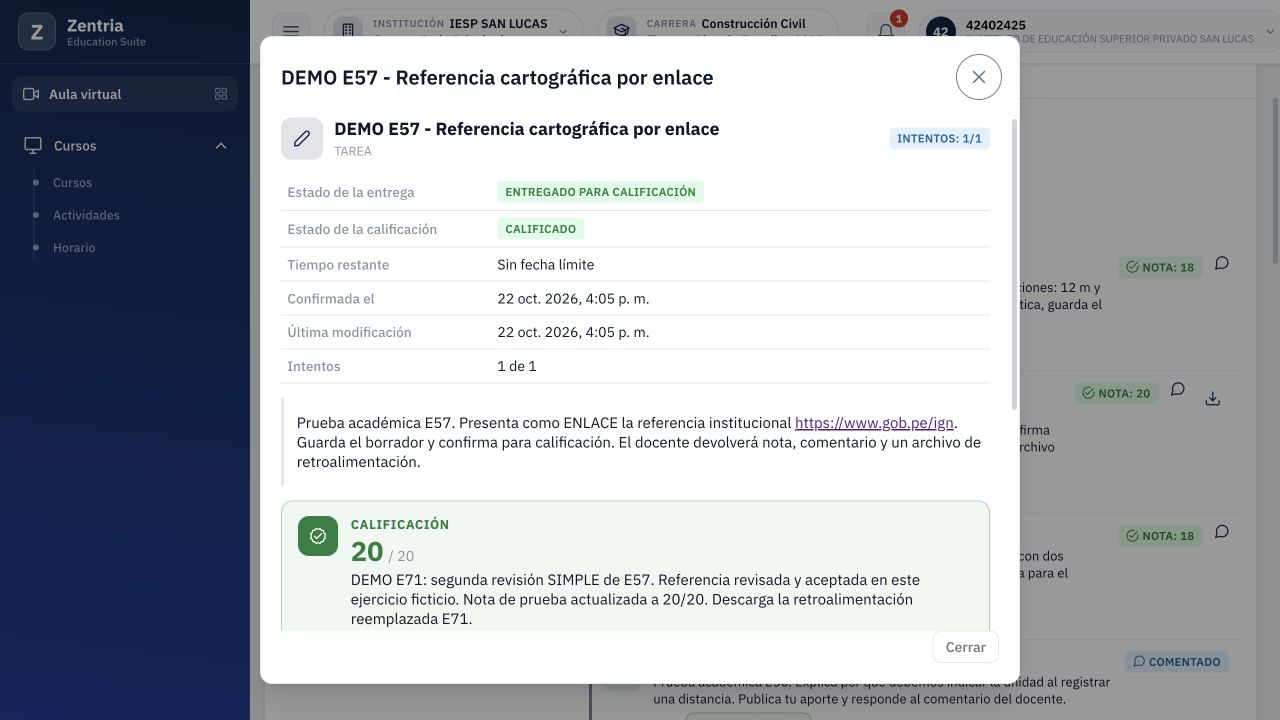Collapse the Cursos section chevron
The image size is (1280, 720).
click(221, 146)
